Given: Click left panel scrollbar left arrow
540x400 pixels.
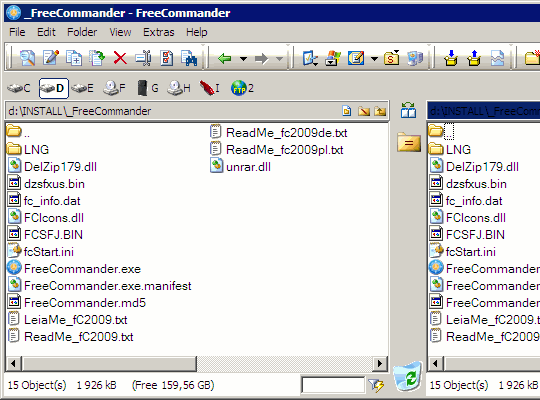Looking at the screenshot, I should (13, 363).
